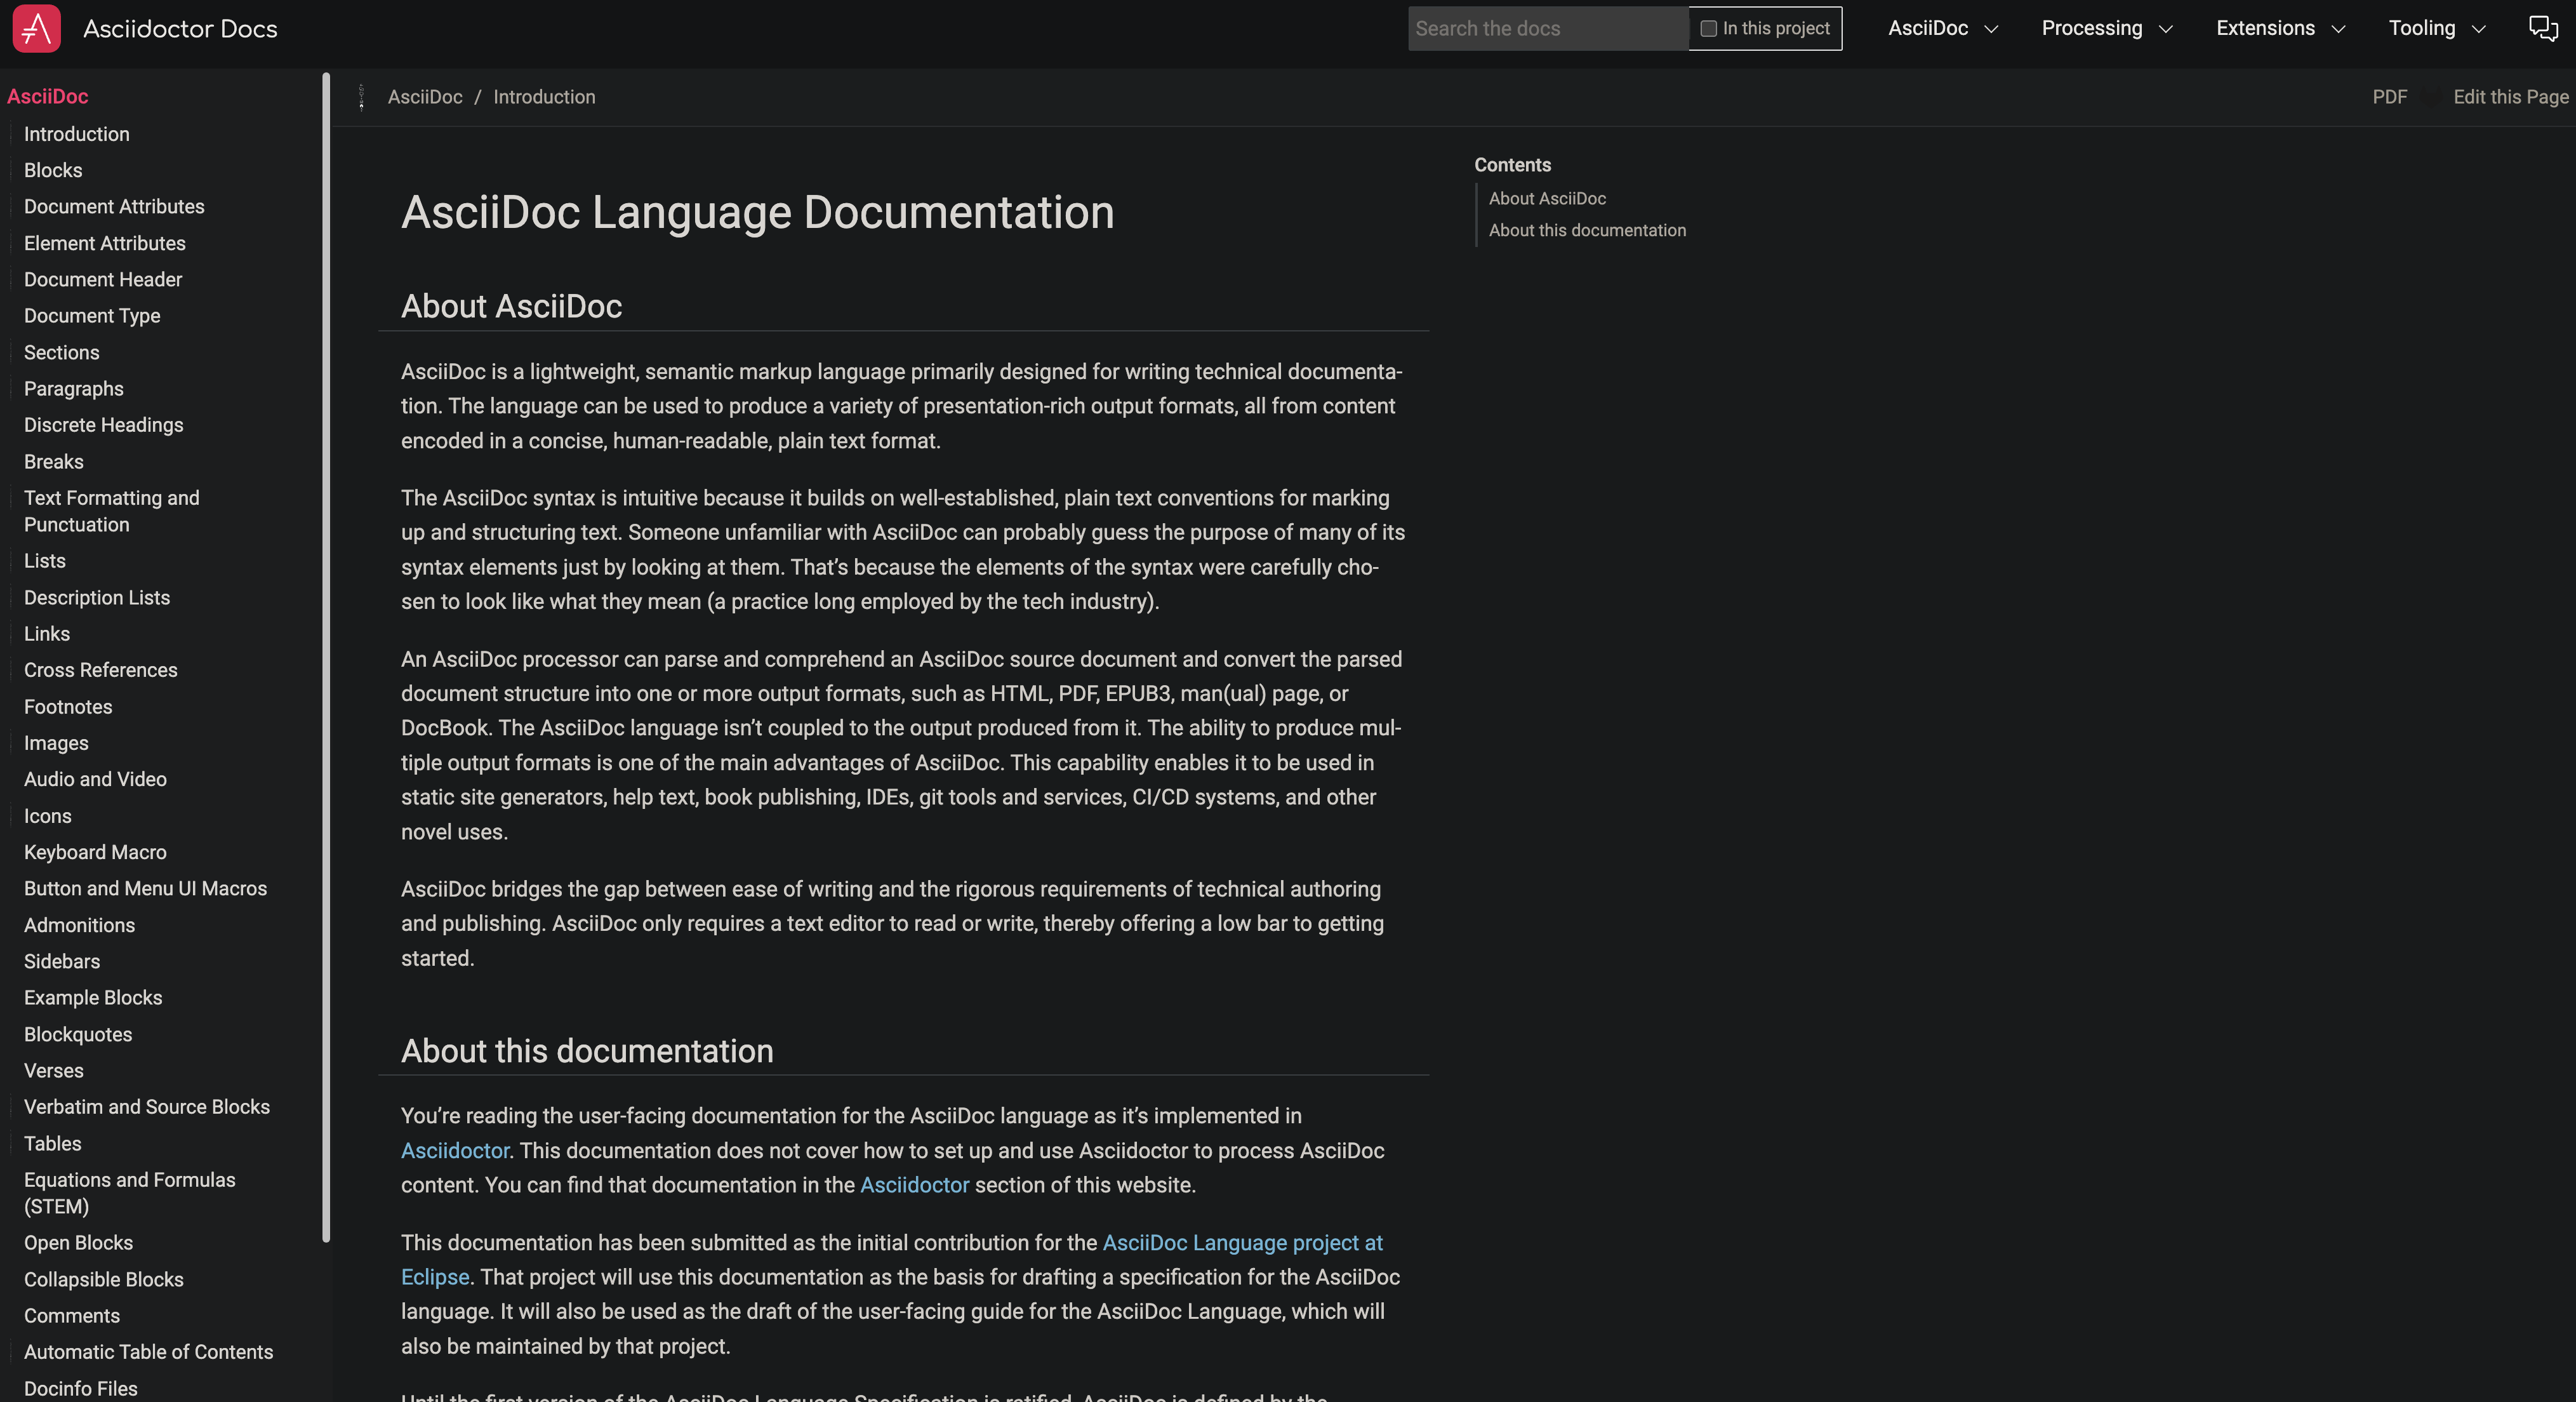Go to Document Type
The width and height of the screenshot is (2576, 1402).
tap(92, 316)
